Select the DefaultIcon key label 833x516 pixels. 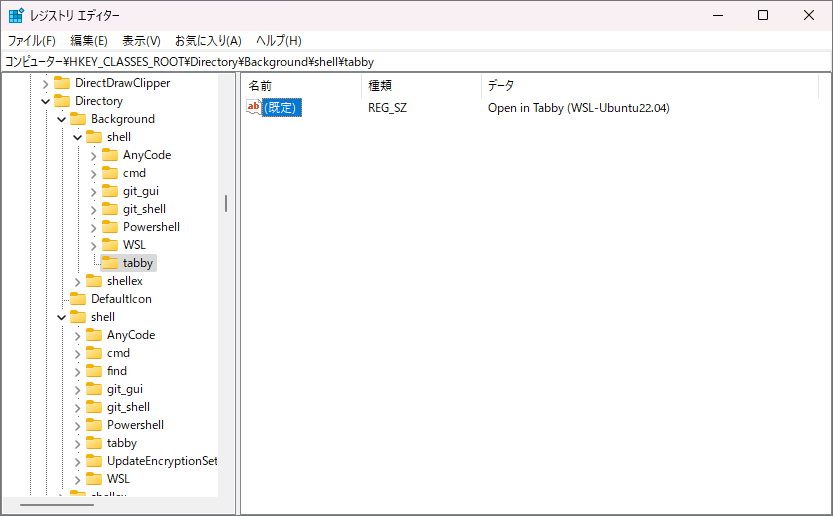pyautogui.click(x=121, y=299)
